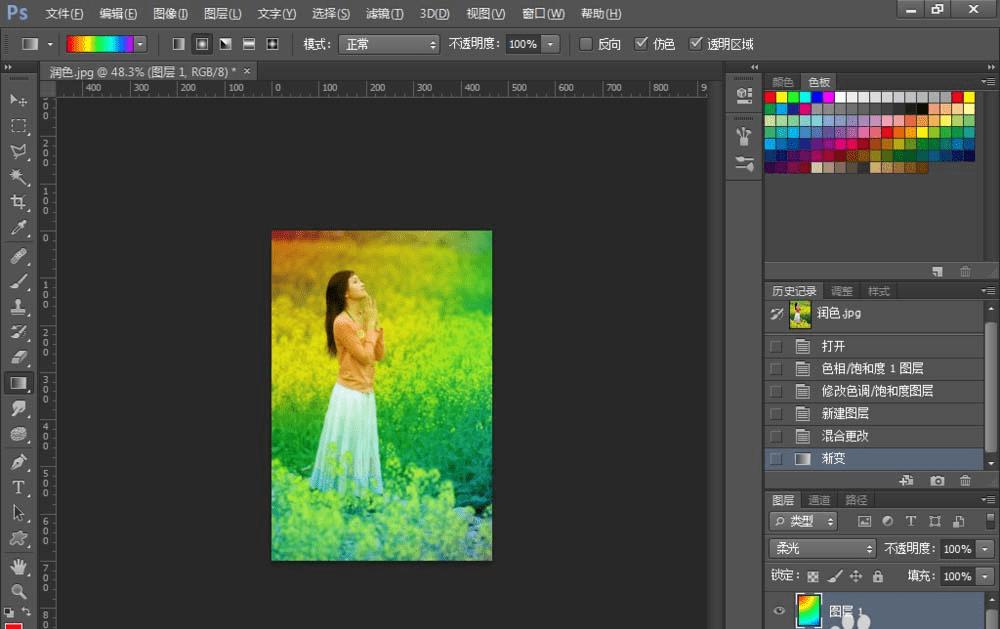Image resolution: width=1000 pixels, height=629 pixels.
Task: Click the camera snapshot icon in History panel
Action: point(937,481)
